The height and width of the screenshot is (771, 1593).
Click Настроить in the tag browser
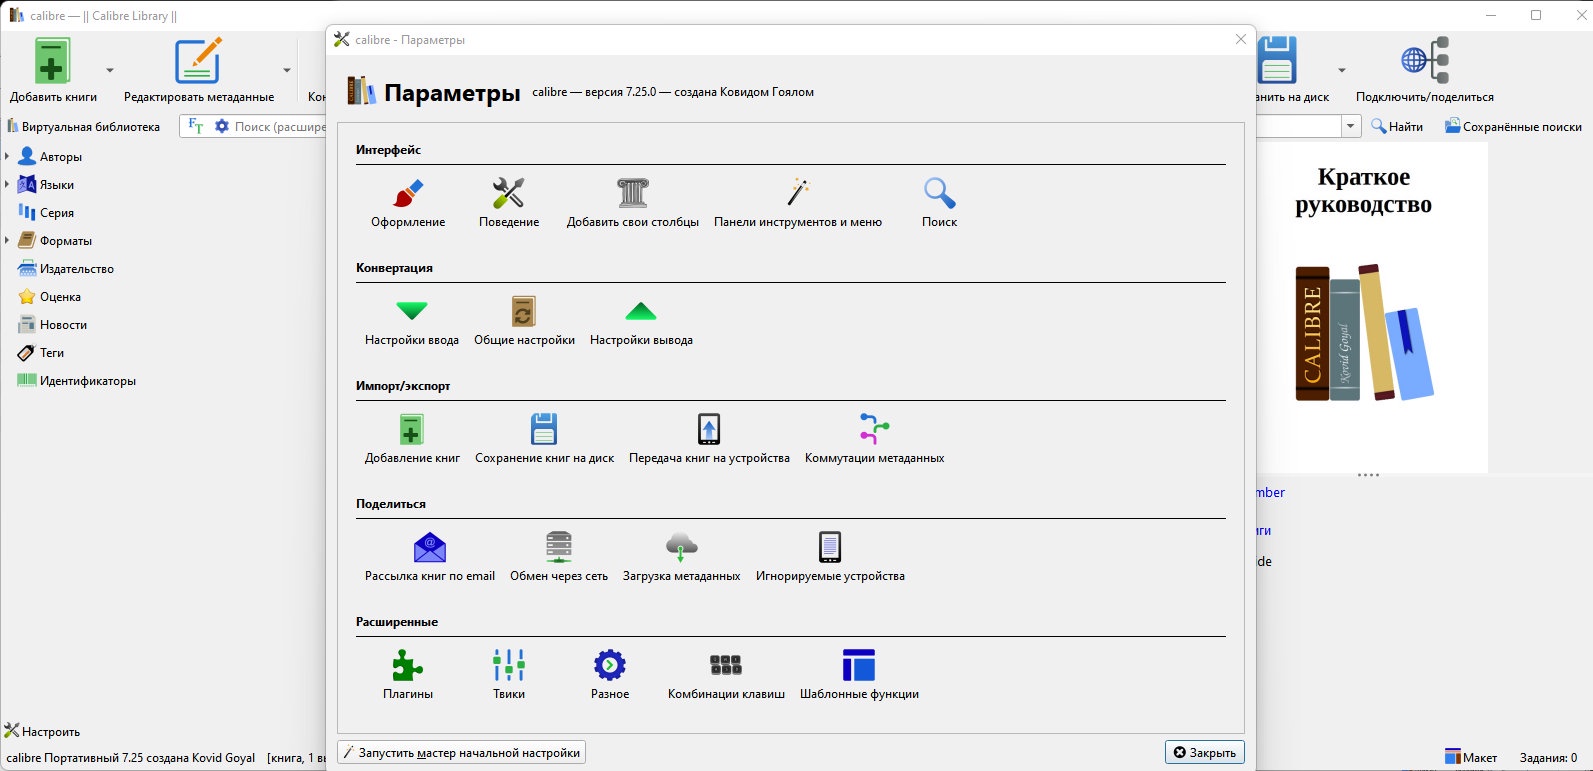[42, 731]
